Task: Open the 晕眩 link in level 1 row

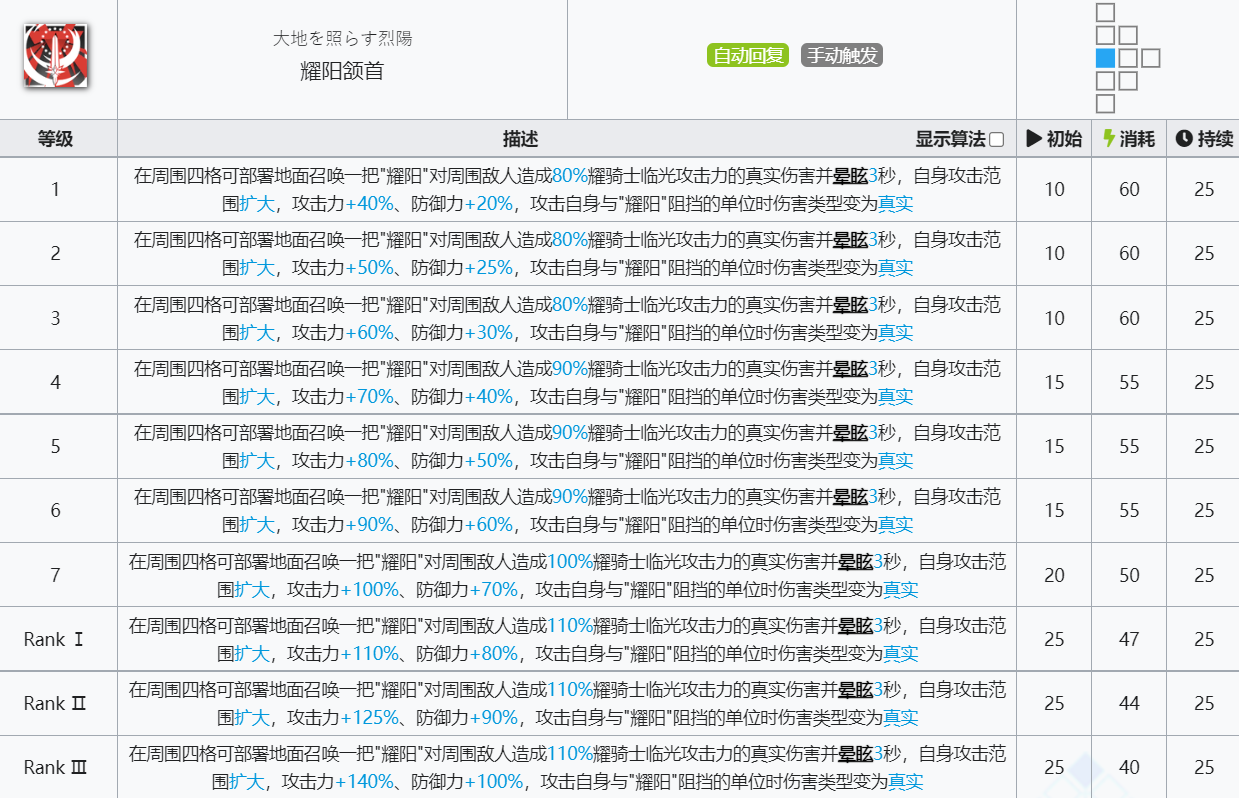Action: coord(850,176)
